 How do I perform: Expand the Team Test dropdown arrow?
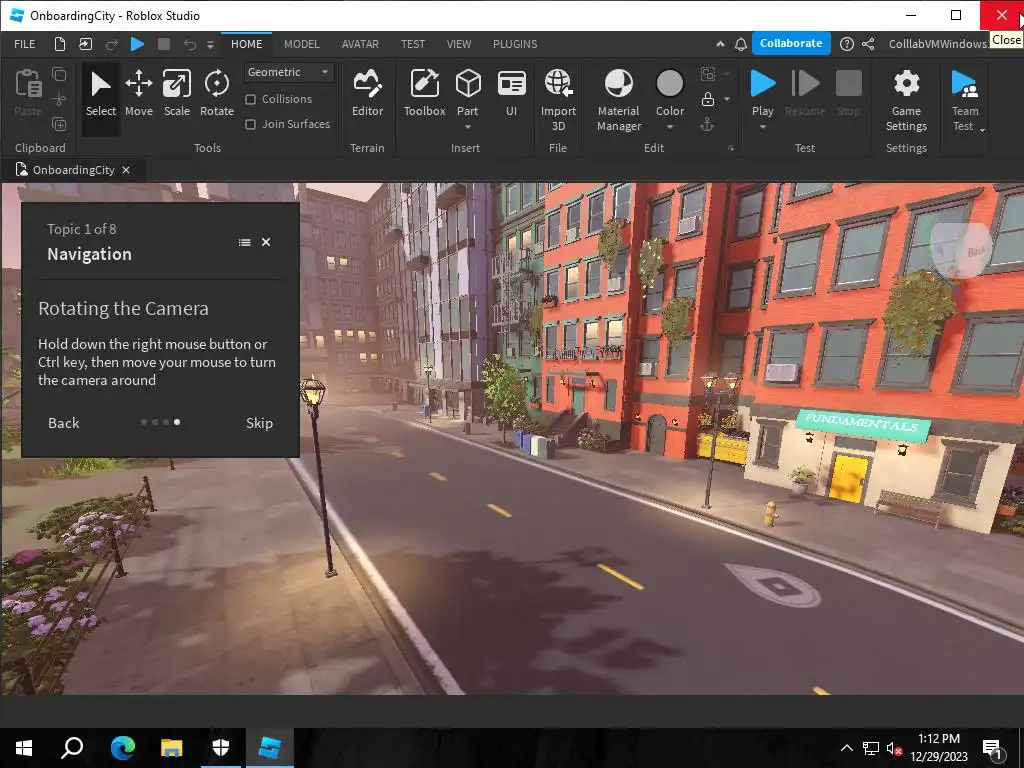point(982,130)
